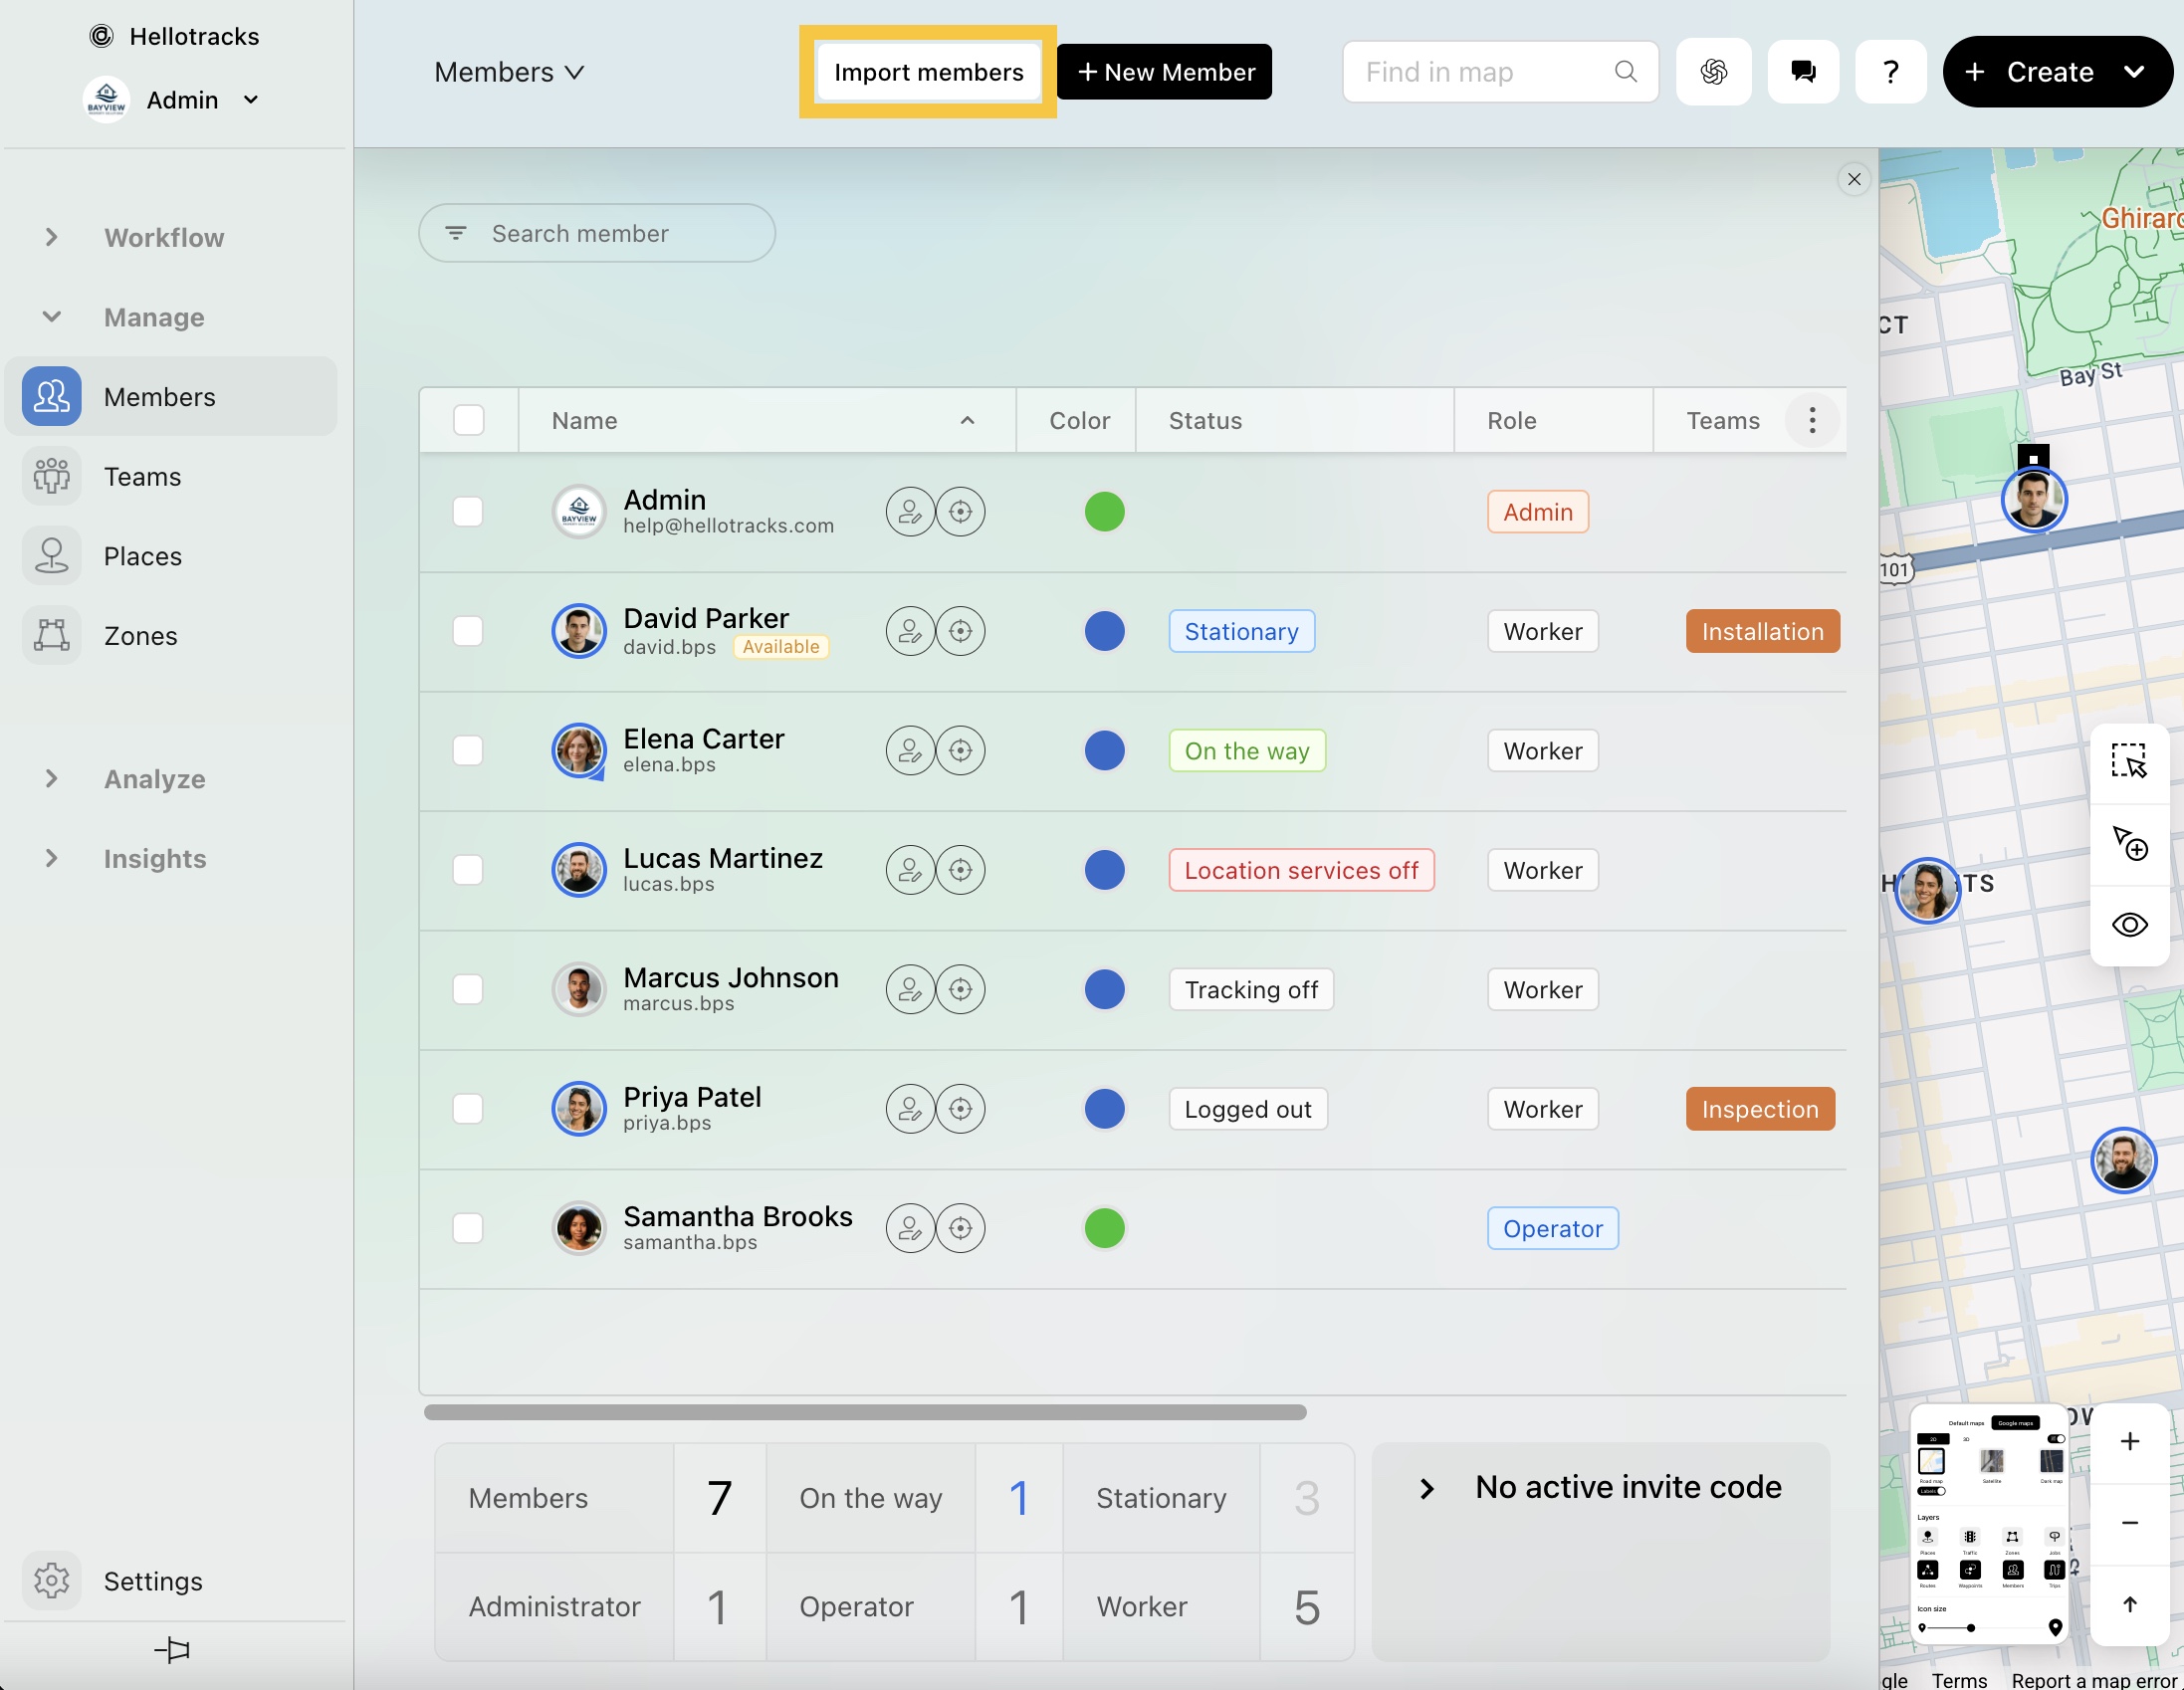Toggle the map visibility eye icon
This screenshot has width=2184, height=1690.
pyautogui.click(x=2128, y=924)
